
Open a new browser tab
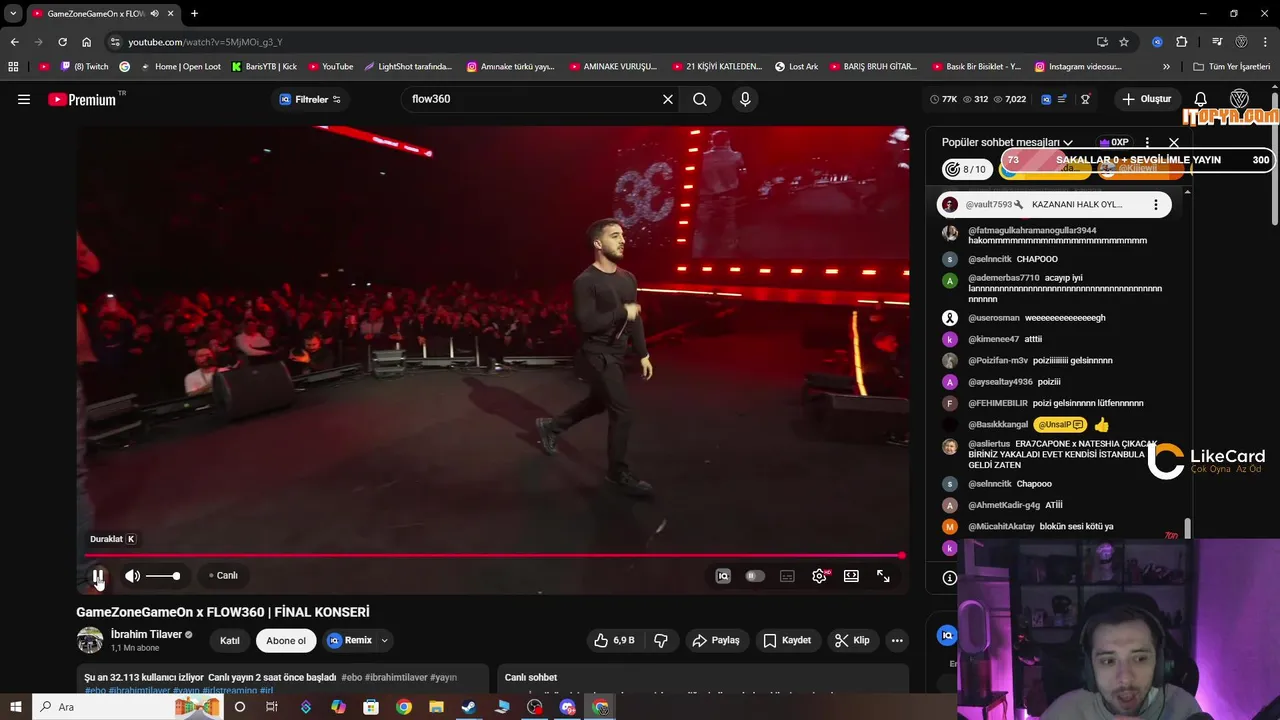pos(194,13)
